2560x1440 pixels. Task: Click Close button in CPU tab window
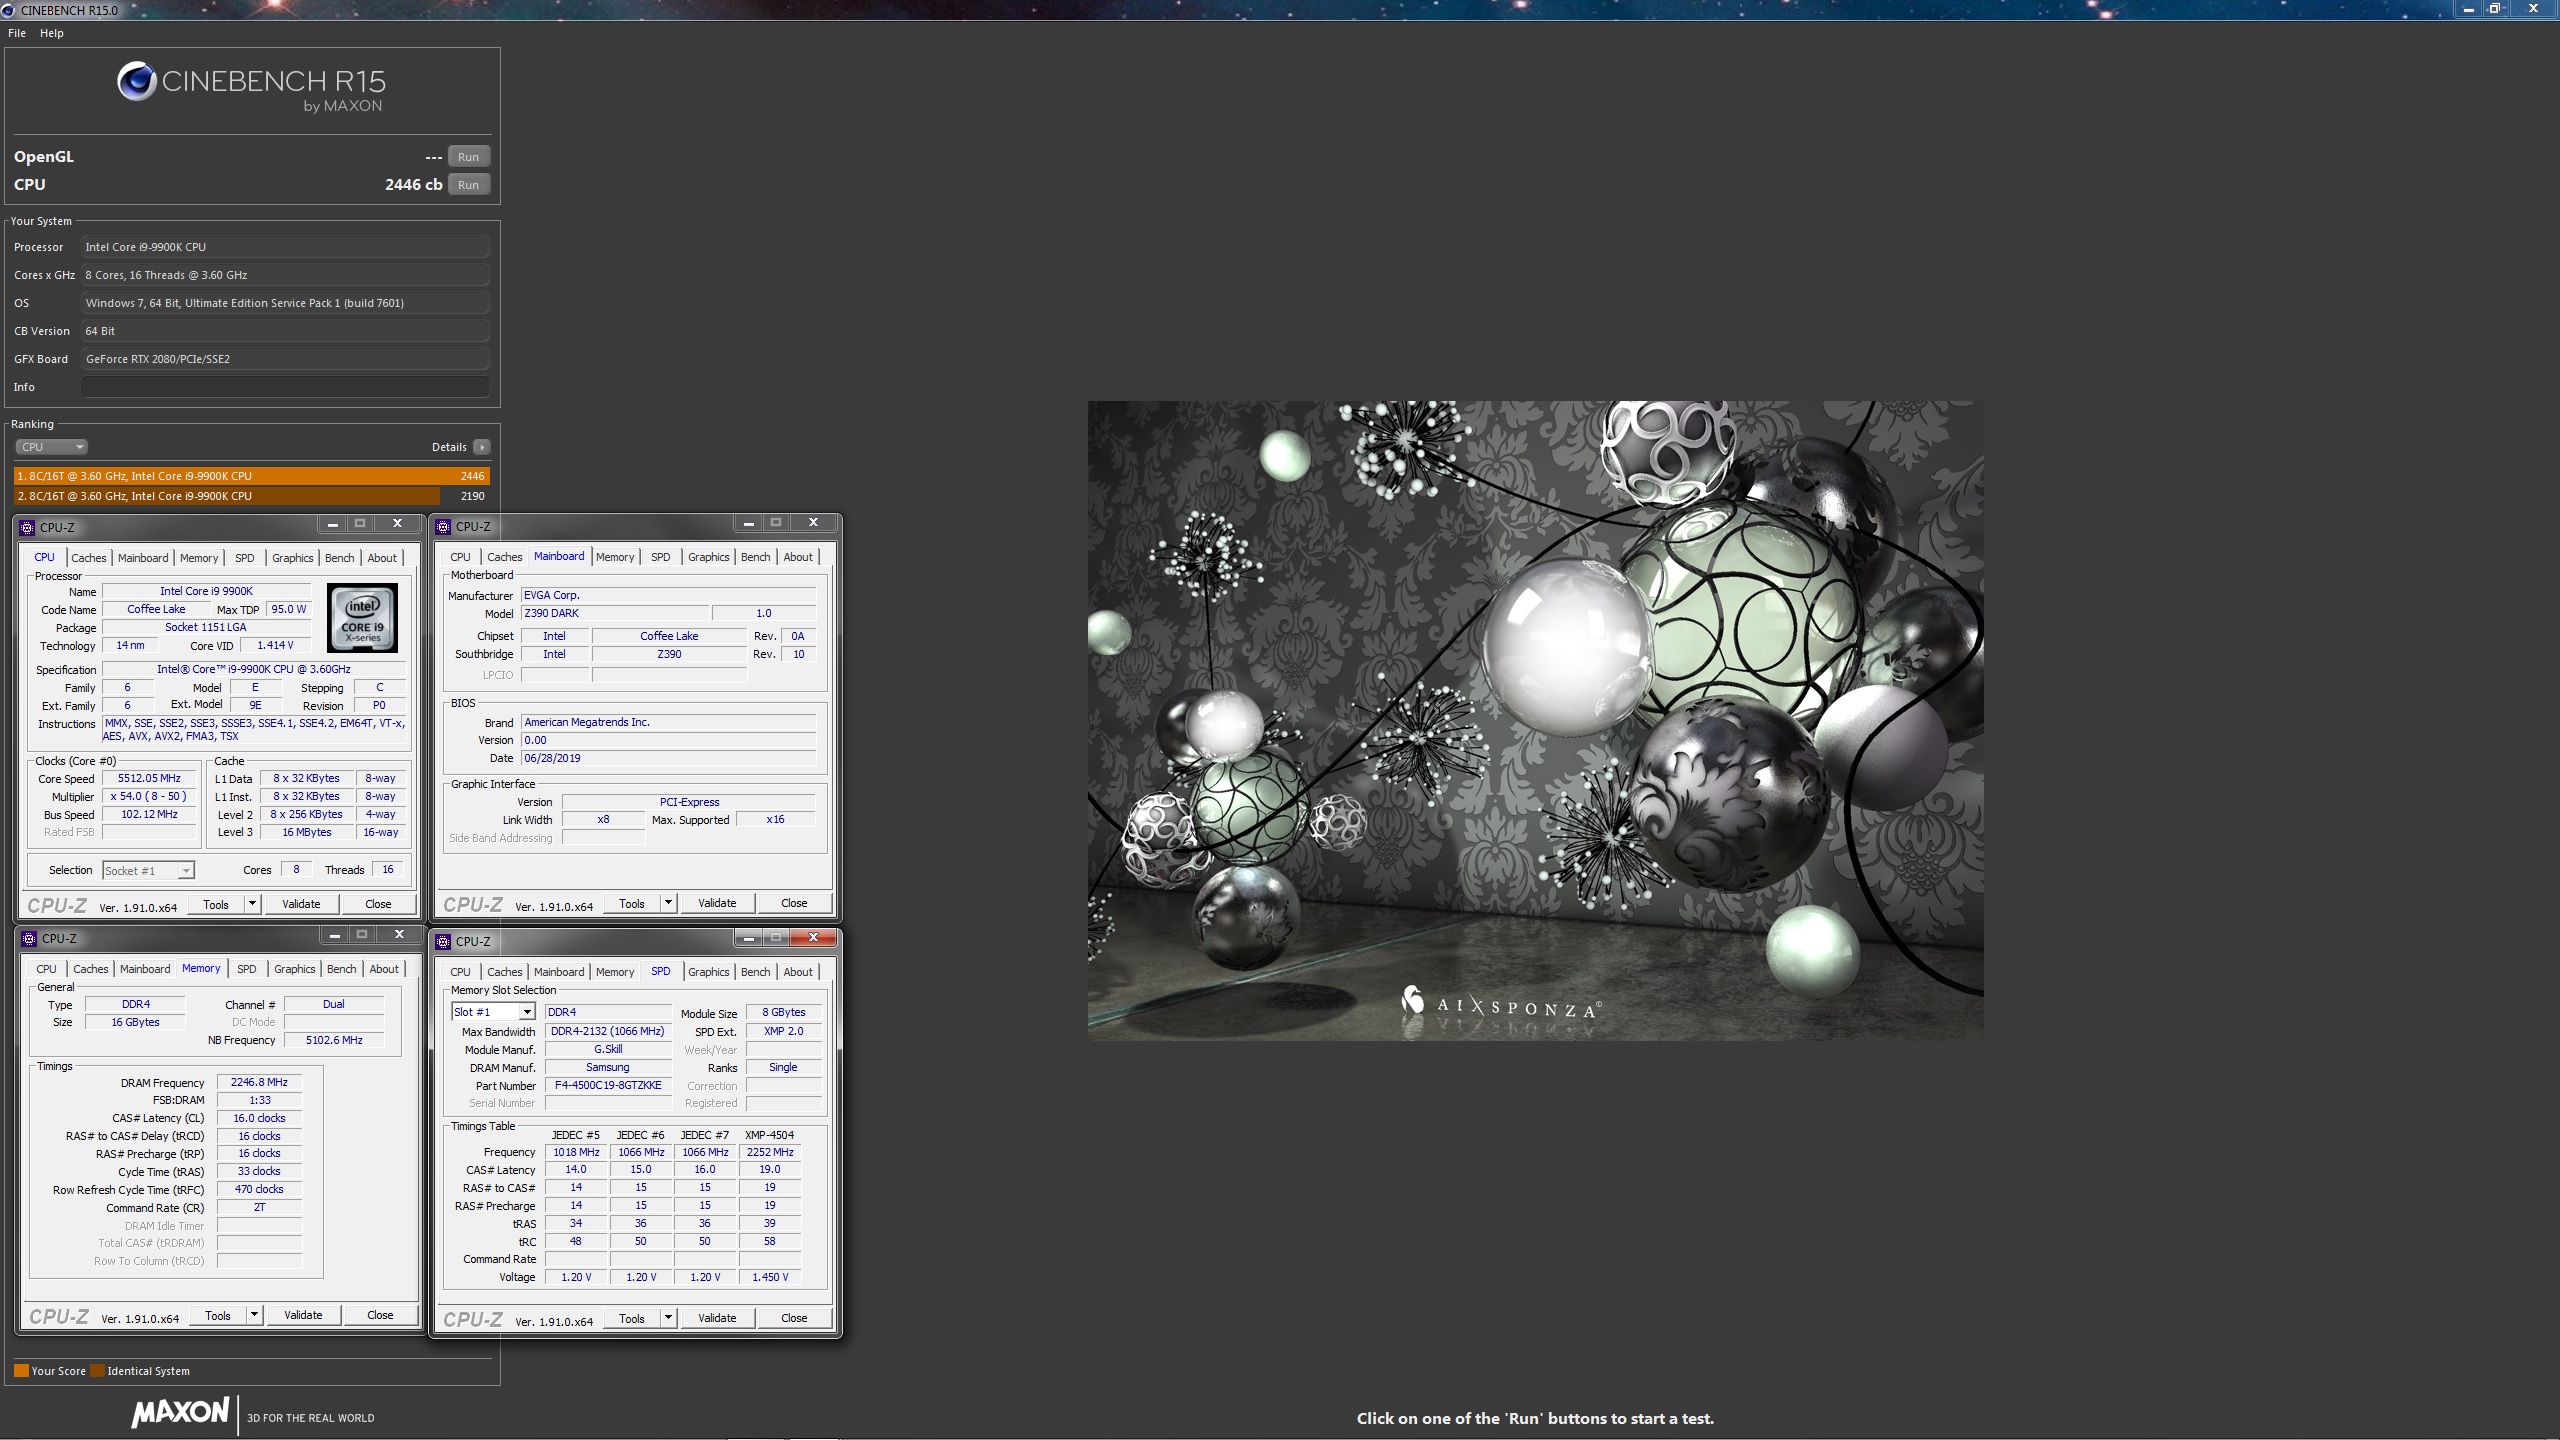[x=378, y=905]
